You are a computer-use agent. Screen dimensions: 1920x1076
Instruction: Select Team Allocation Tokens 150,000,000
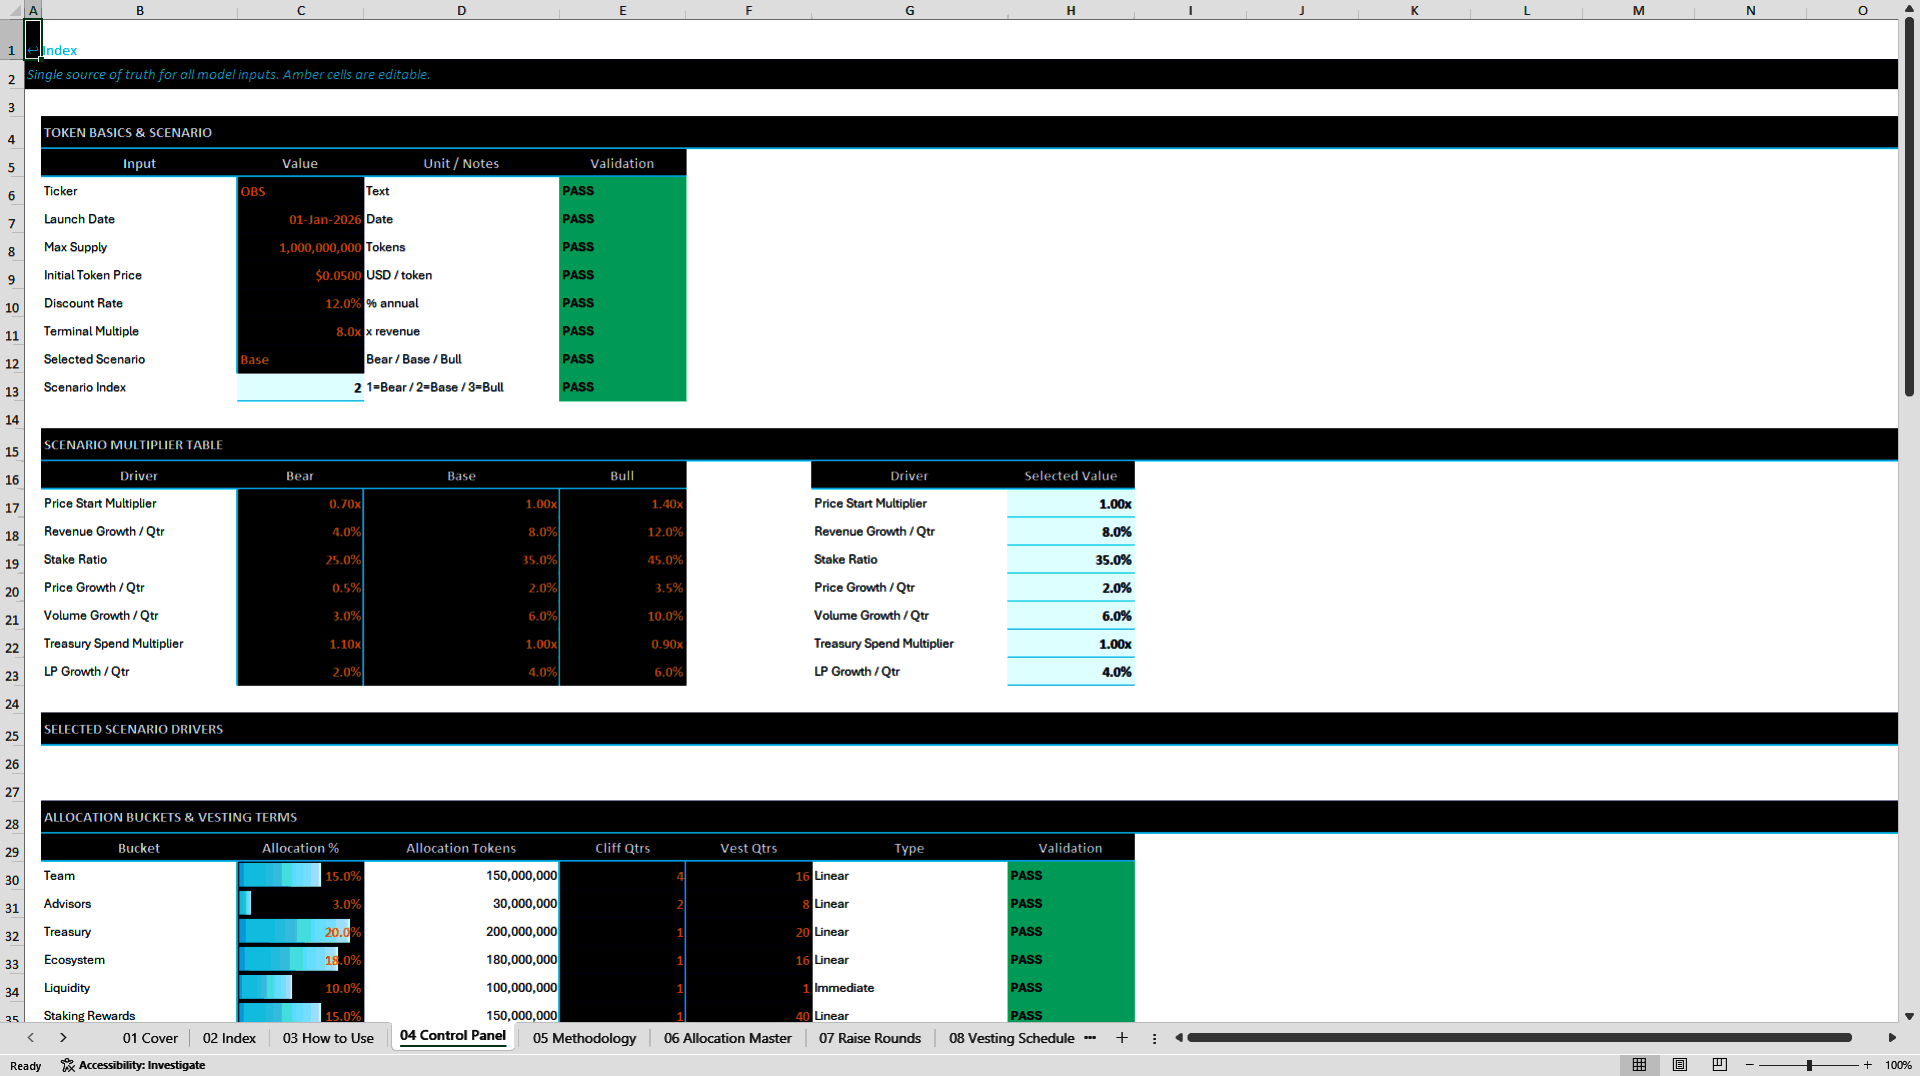click(x=461, y=876)
